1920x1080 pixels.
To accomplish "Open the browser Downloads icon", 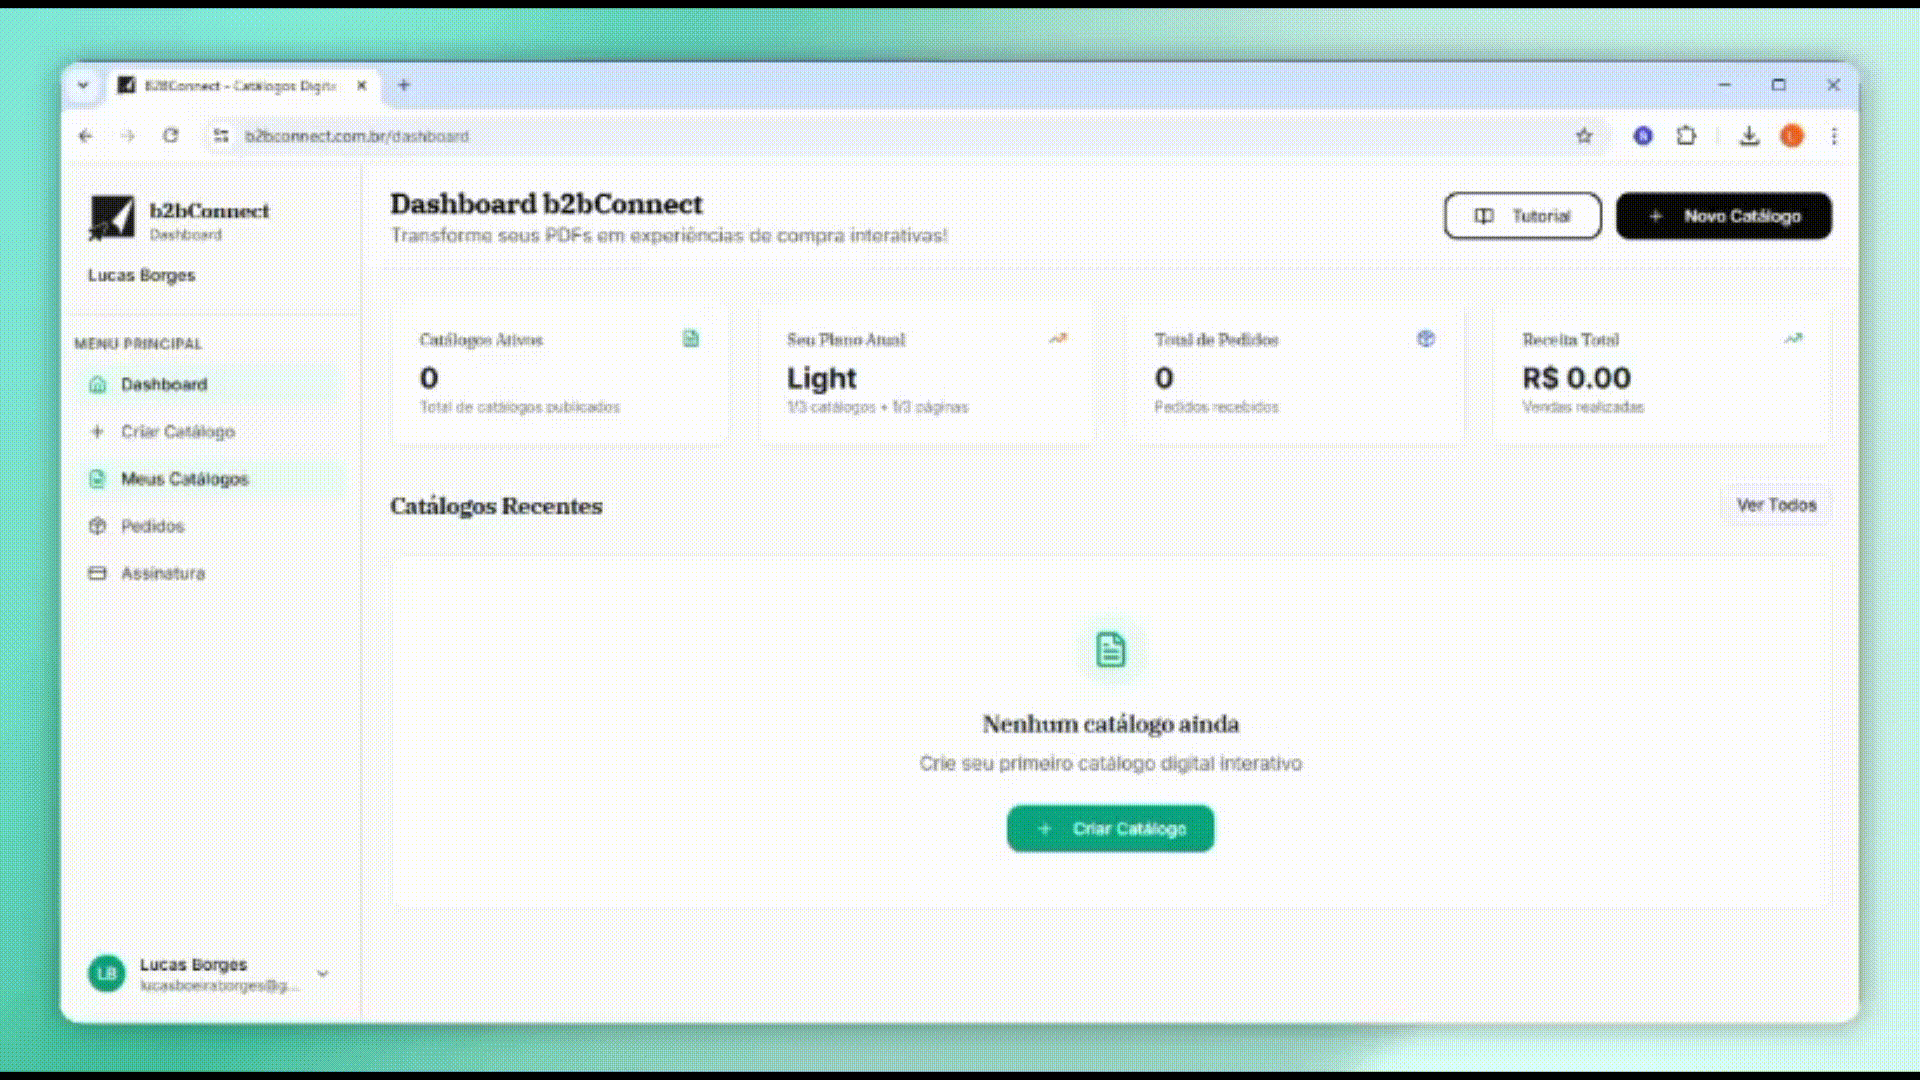I will (1749, 136).
